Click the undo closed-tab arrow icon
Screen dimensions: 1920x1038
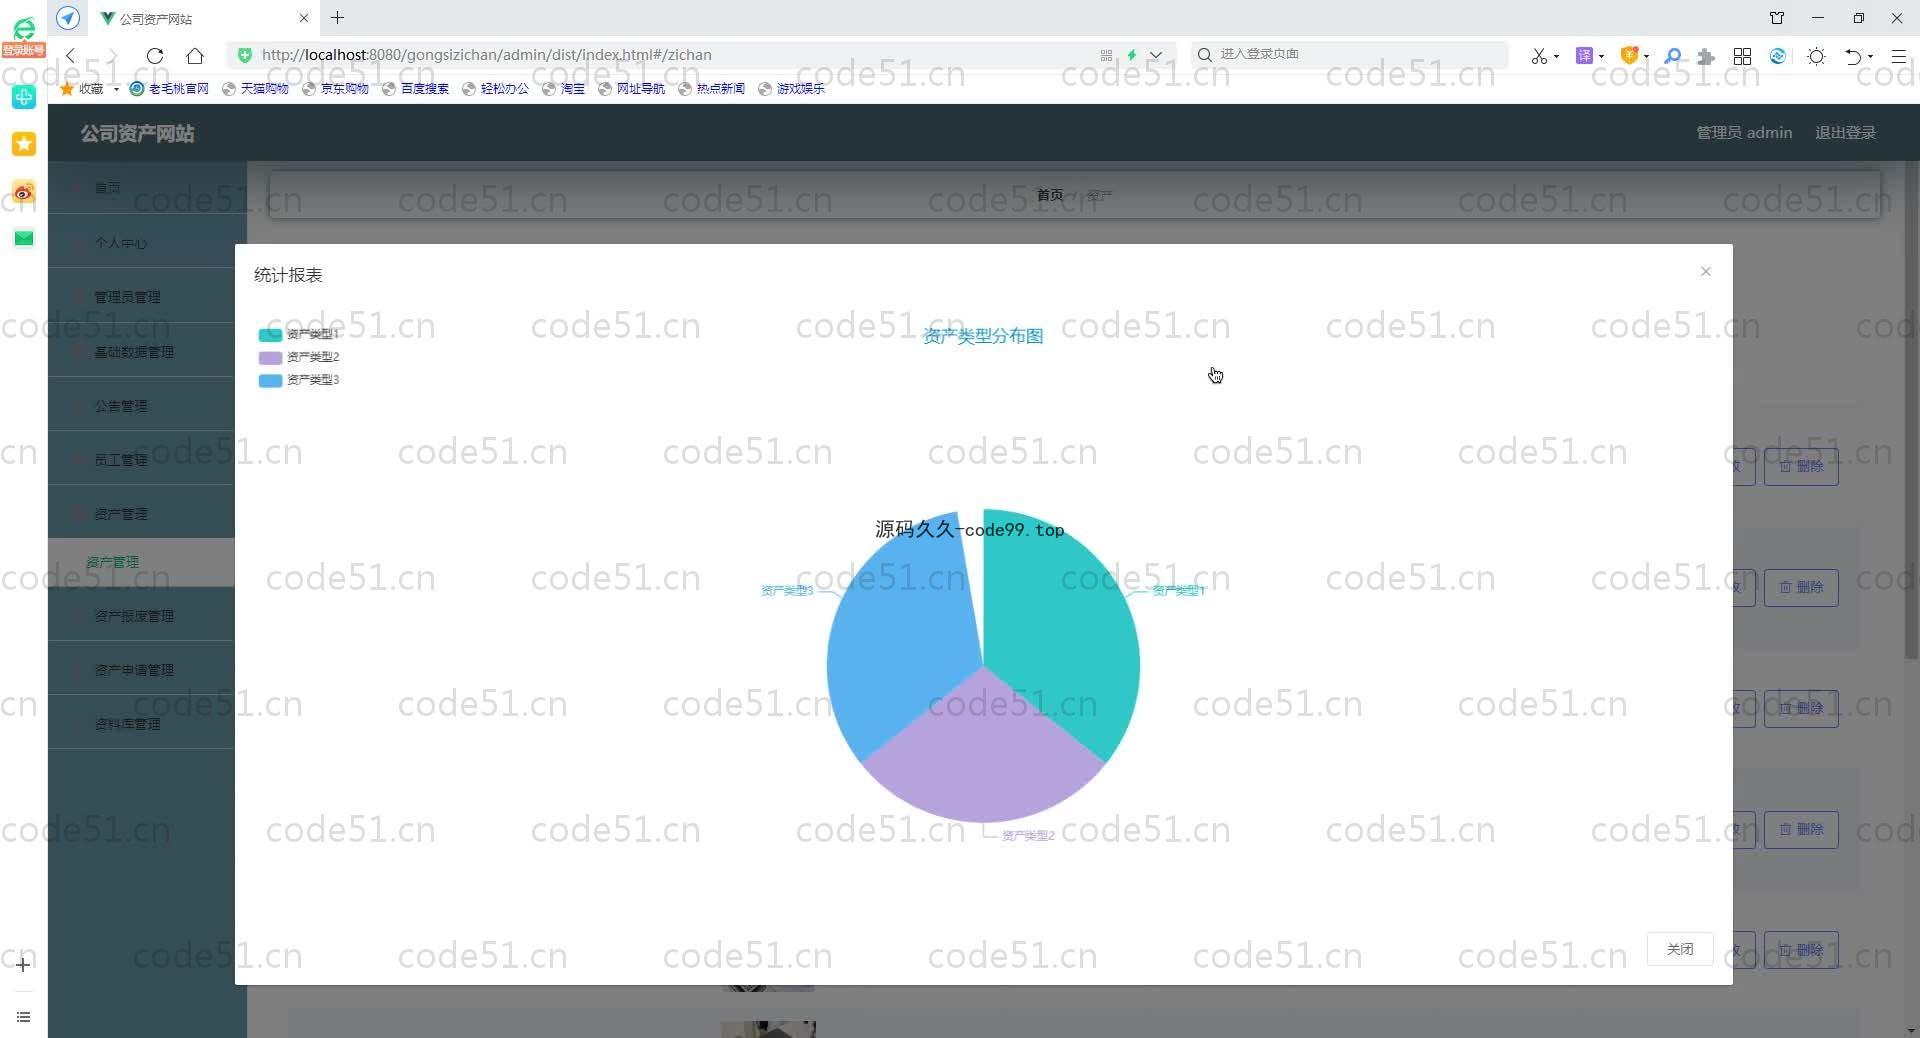pos(1853,56)
